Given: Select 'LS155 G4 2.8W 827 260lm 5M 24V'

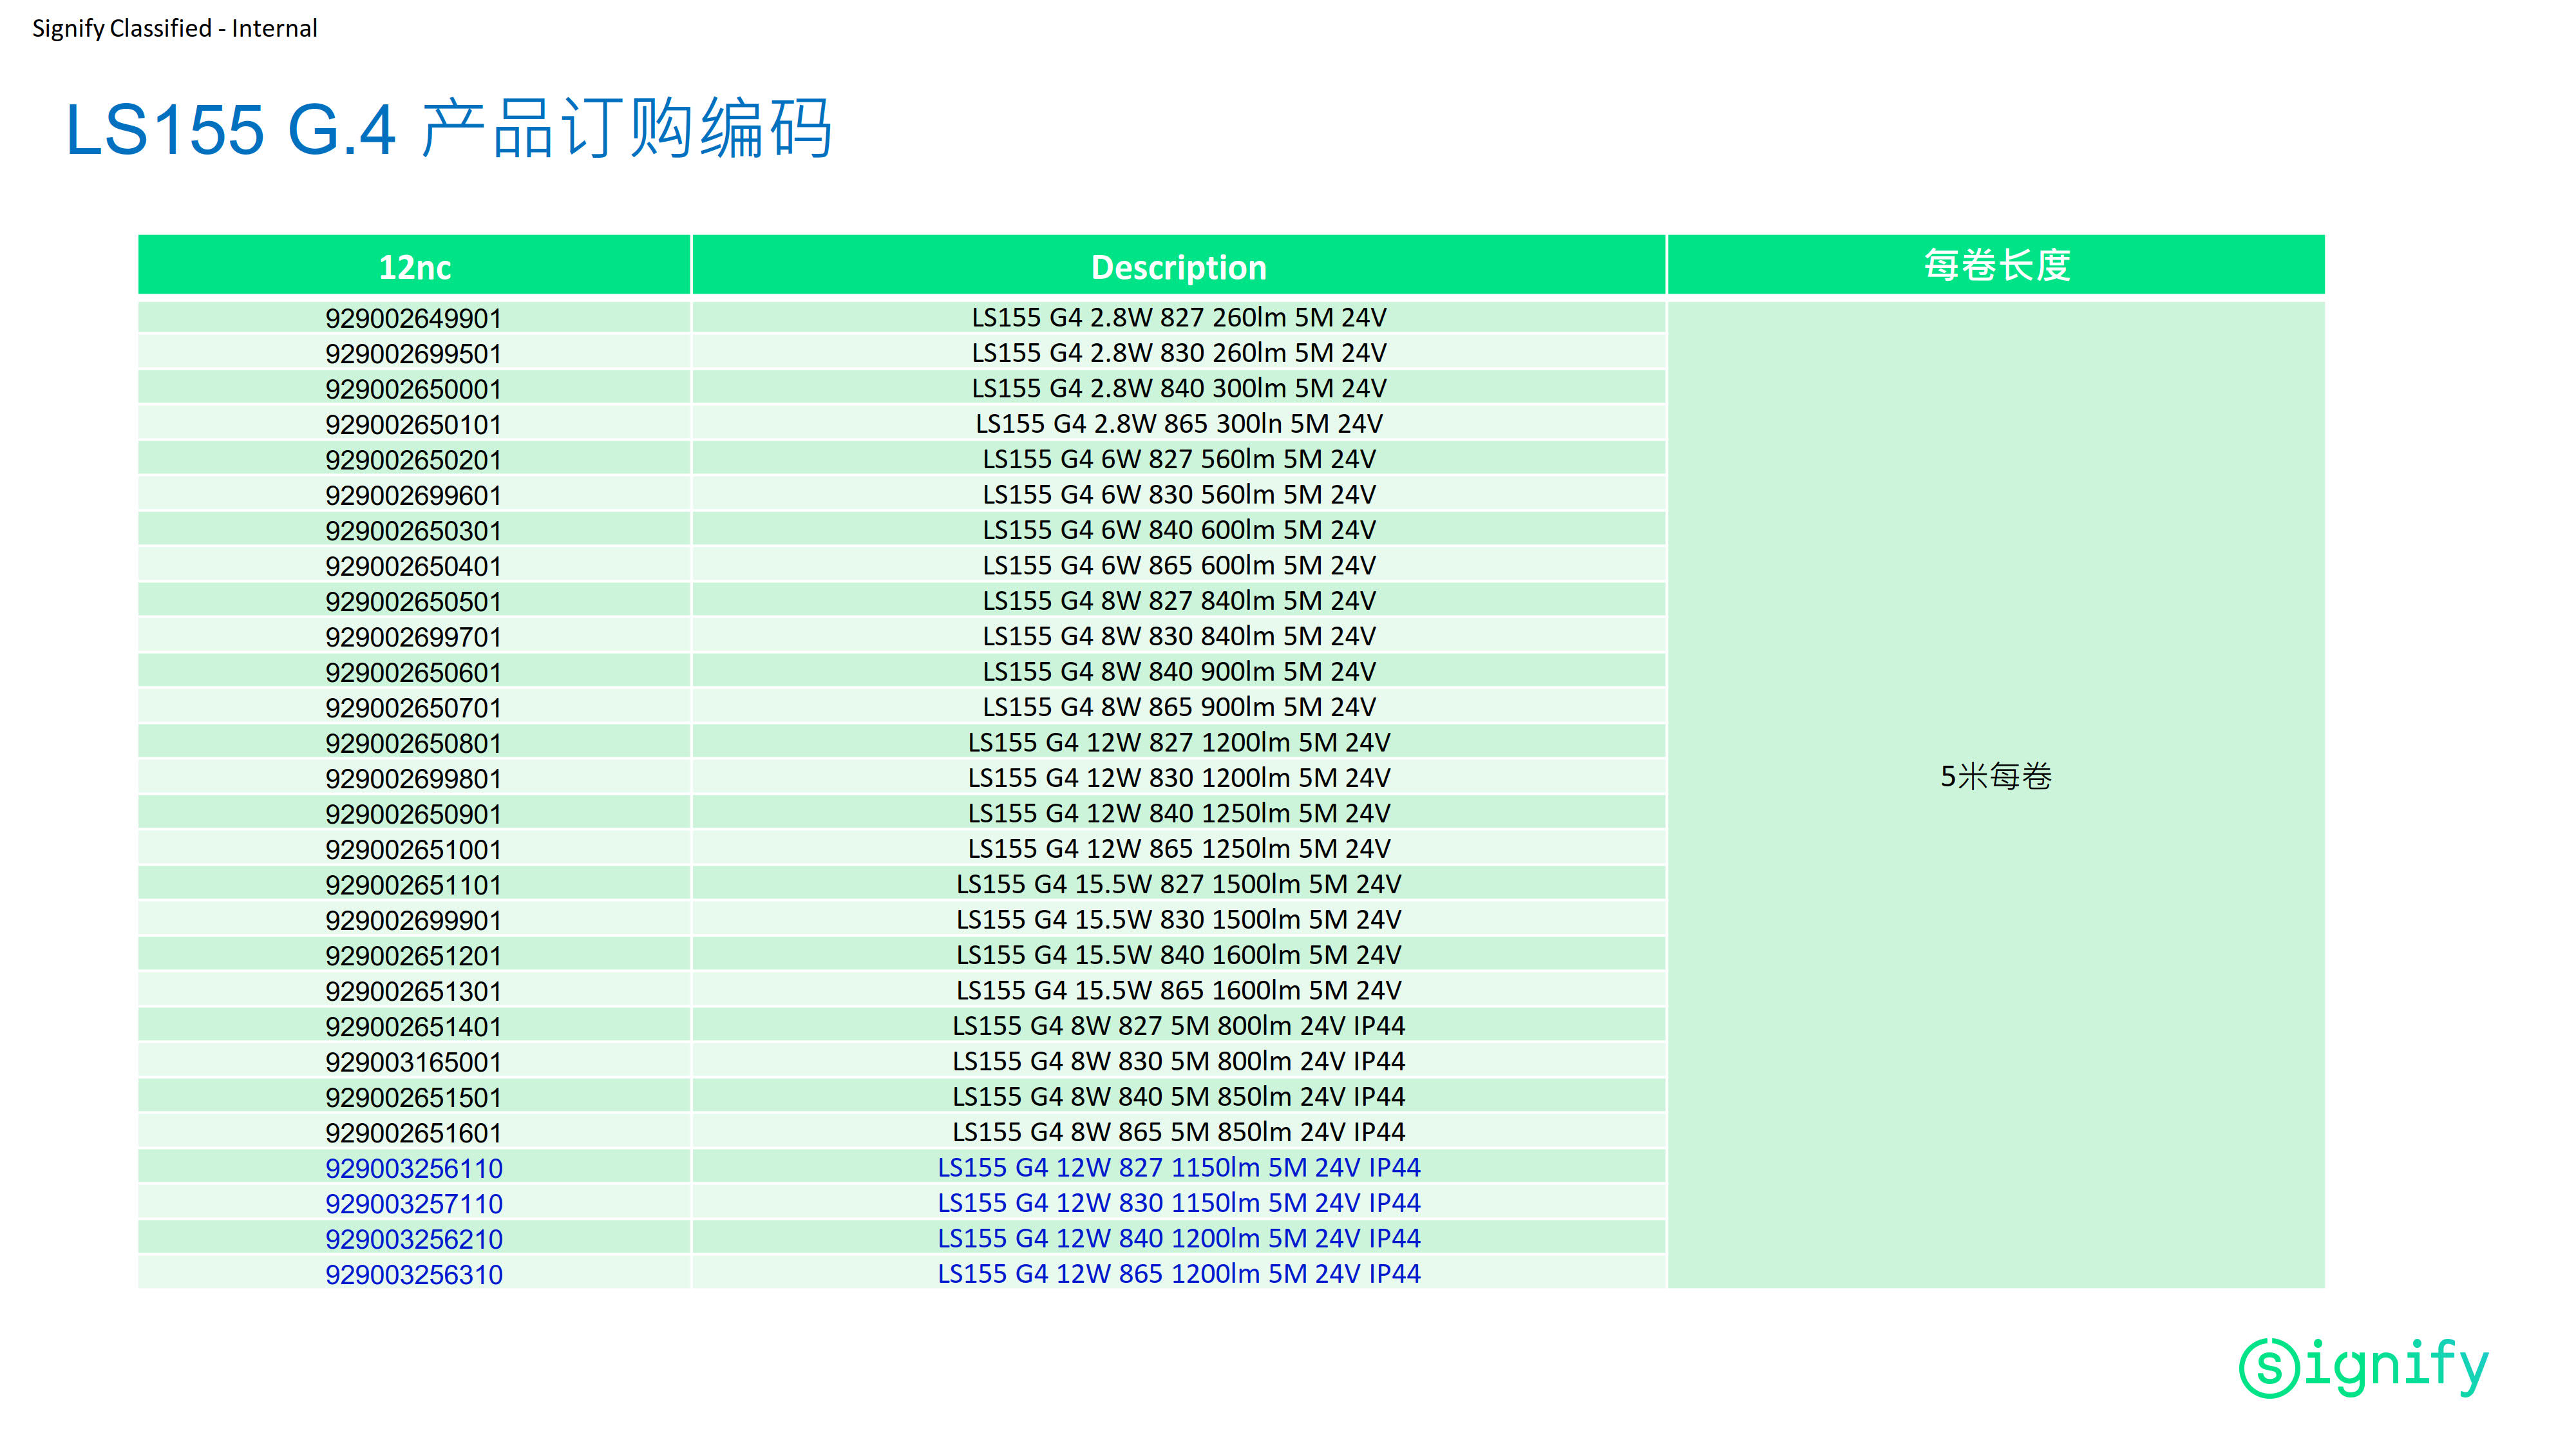Looking at the screenshot, I should (x=1179, y=318).
